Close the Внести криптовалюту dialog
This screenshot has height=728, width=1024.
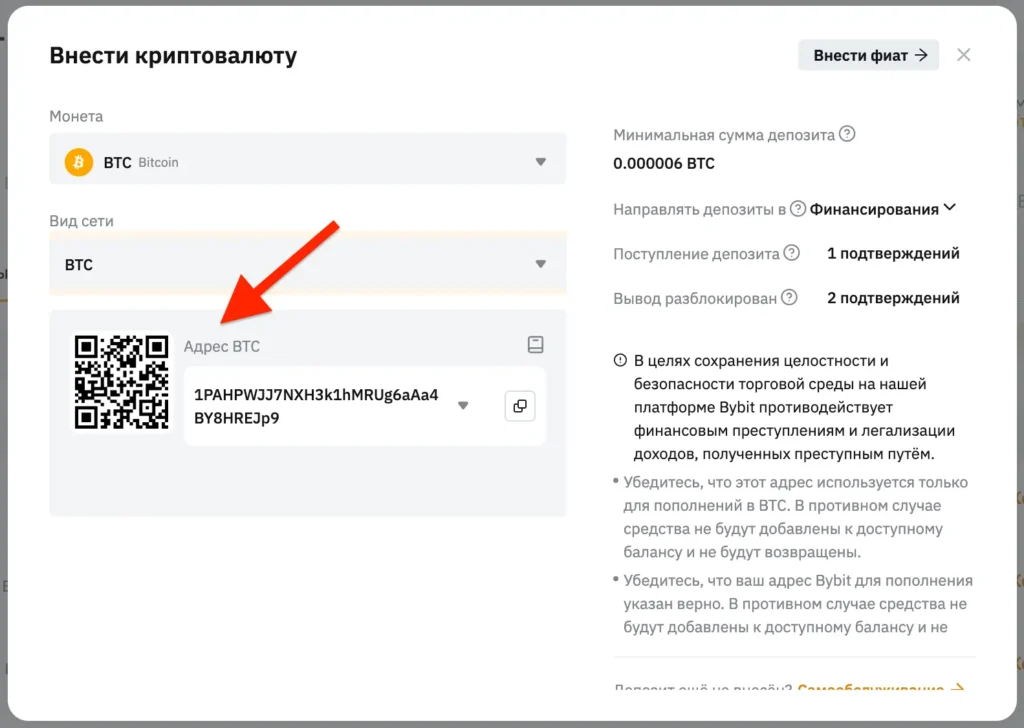(963, 55)
